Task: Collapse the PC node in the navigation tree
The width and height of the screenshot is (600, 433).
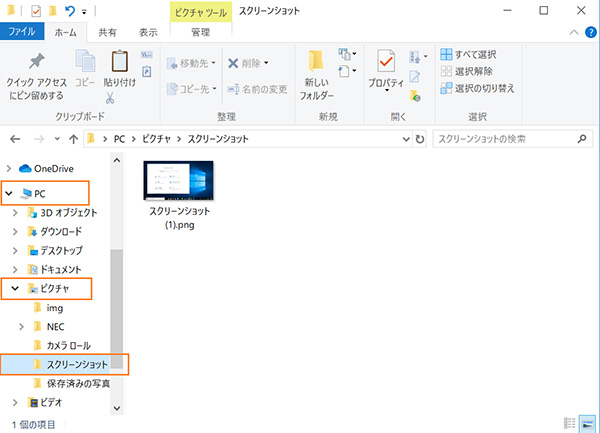Action: [10, 193]
